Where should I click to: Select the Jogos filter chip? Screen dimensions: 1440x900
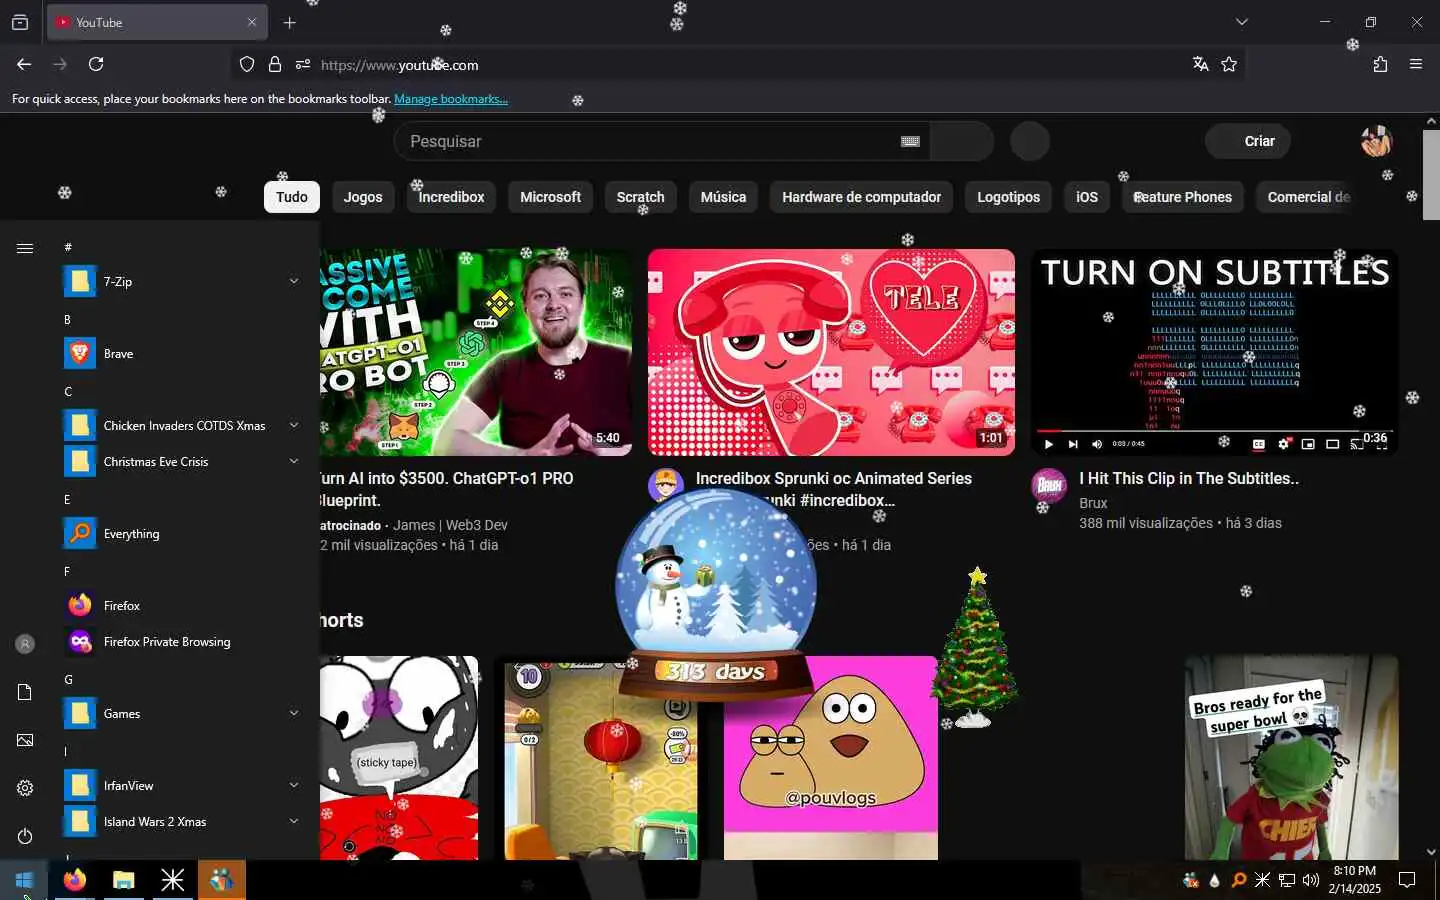pyautogui.click(x=363, y=197)
